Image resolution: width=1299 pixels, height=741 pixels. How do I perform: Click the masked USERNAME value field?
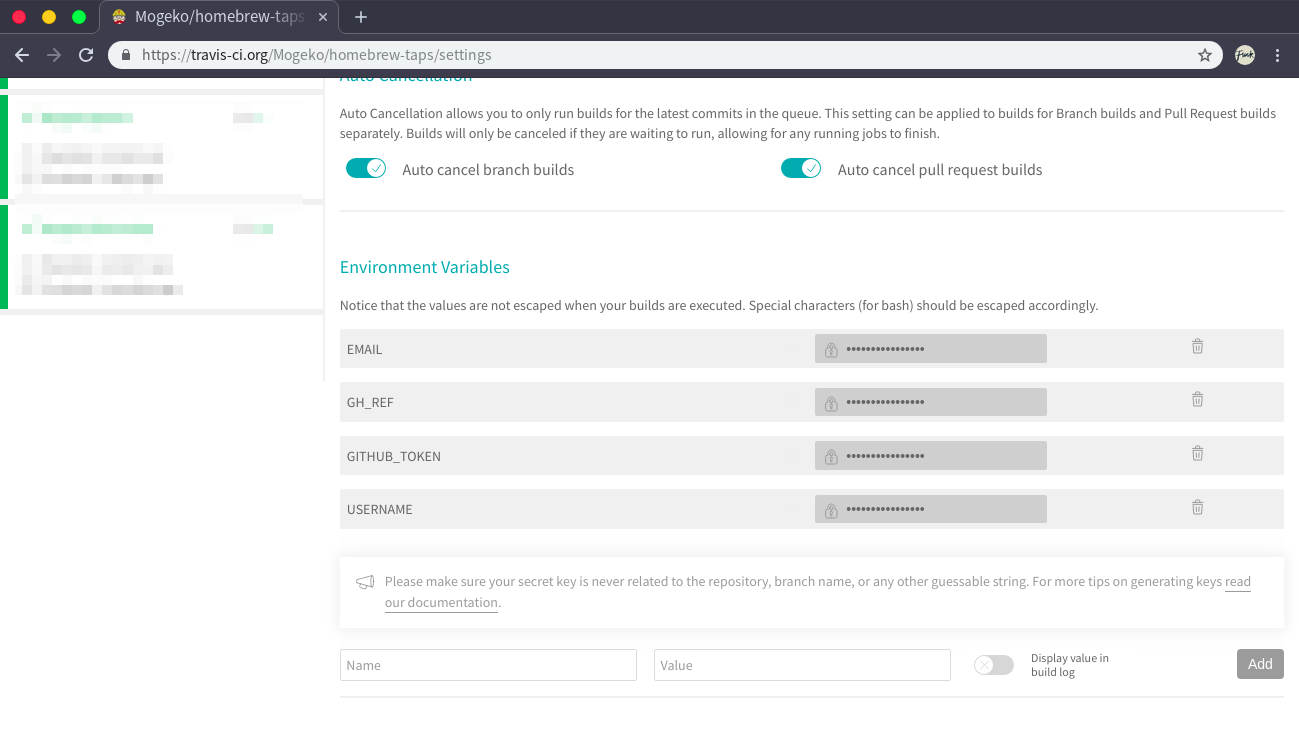pos(931,509)
